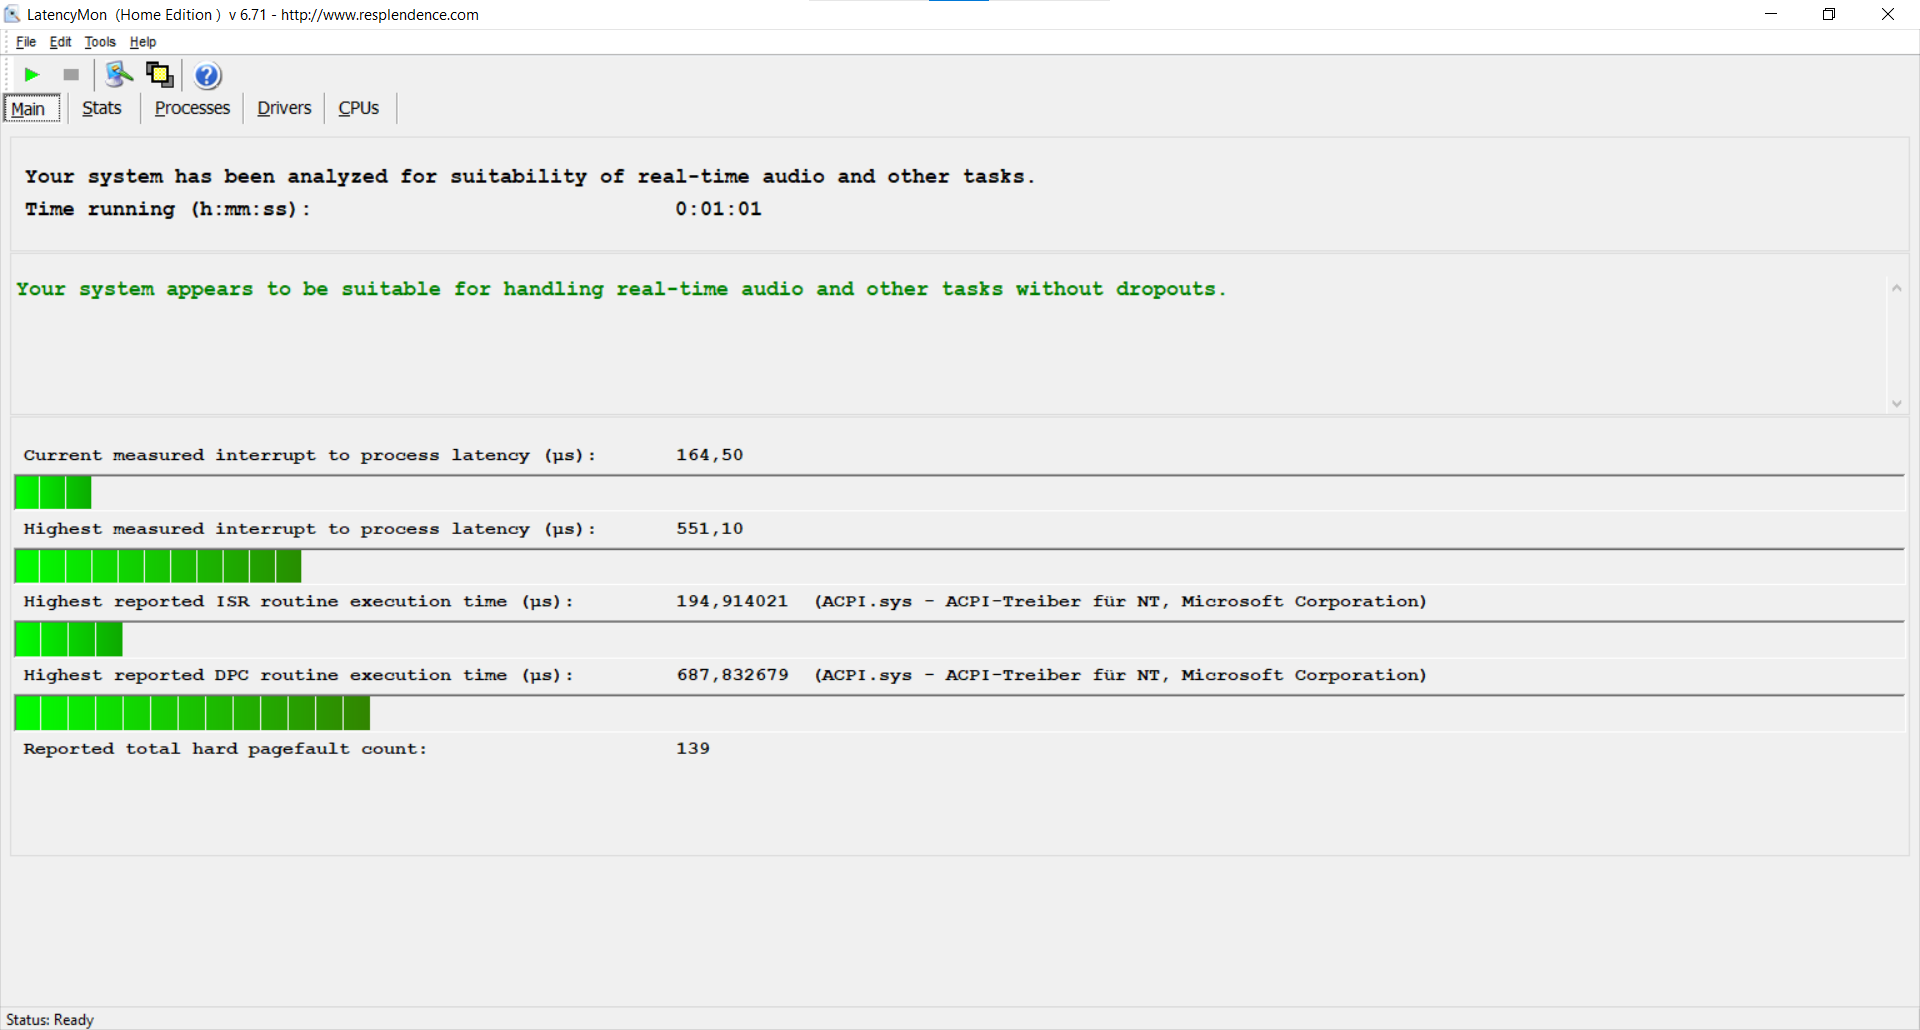1920x1030 pixels.
Task: Open the Tools menu
Action: (100, 42)
